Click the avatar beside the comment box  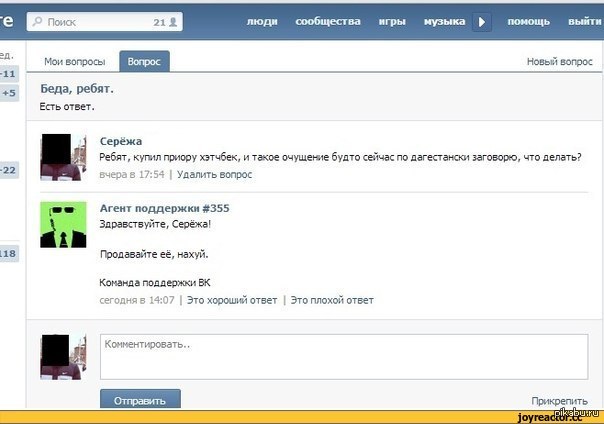pos(63,357)
